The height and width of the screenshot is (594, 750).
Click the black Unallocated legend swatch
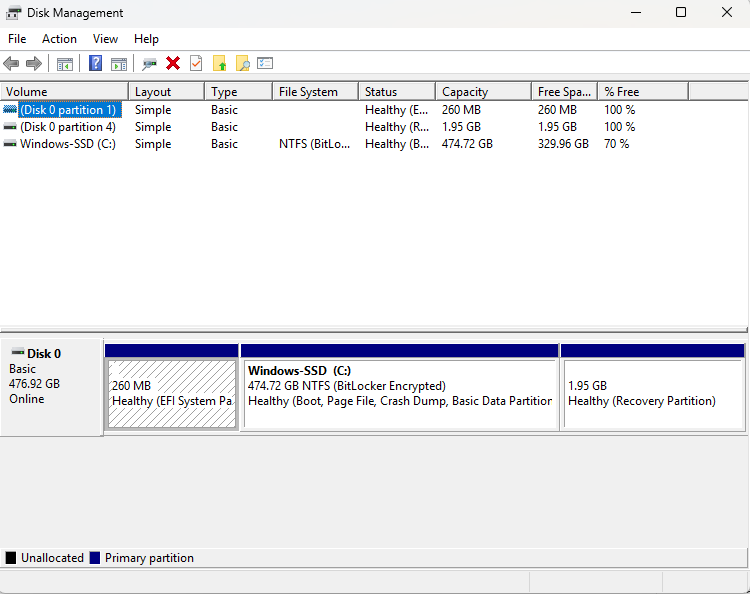coord(11,558)
